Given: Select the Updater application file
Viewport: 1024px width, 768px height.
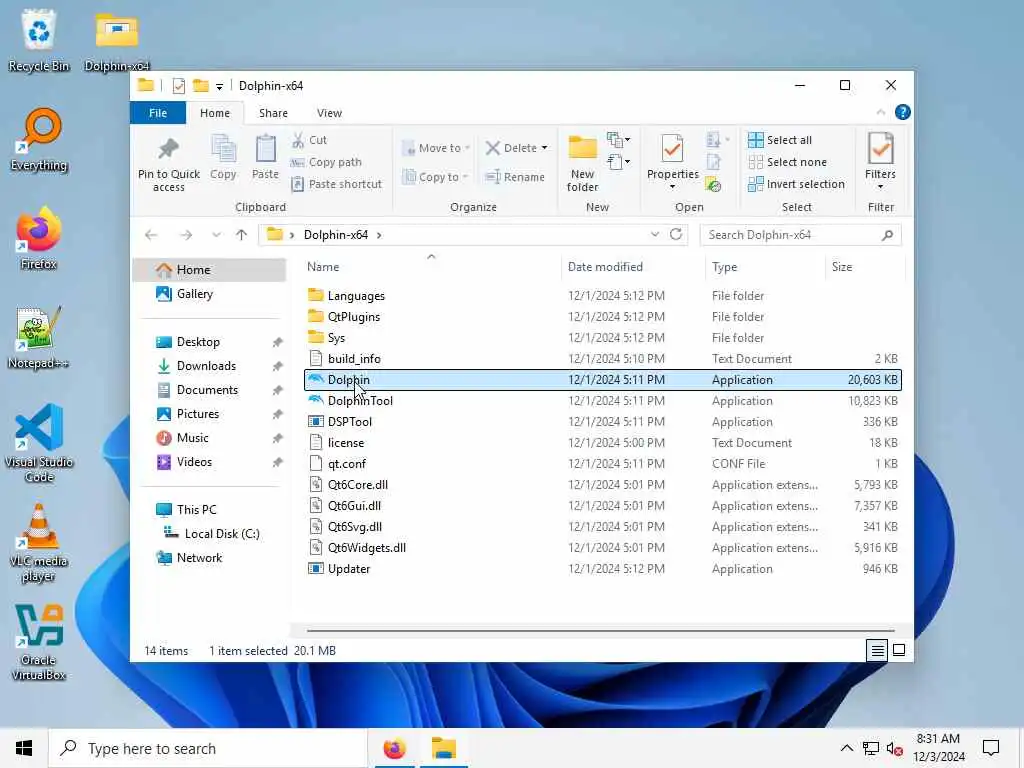Looking at the screenshot, I should [x=602, y=569].
